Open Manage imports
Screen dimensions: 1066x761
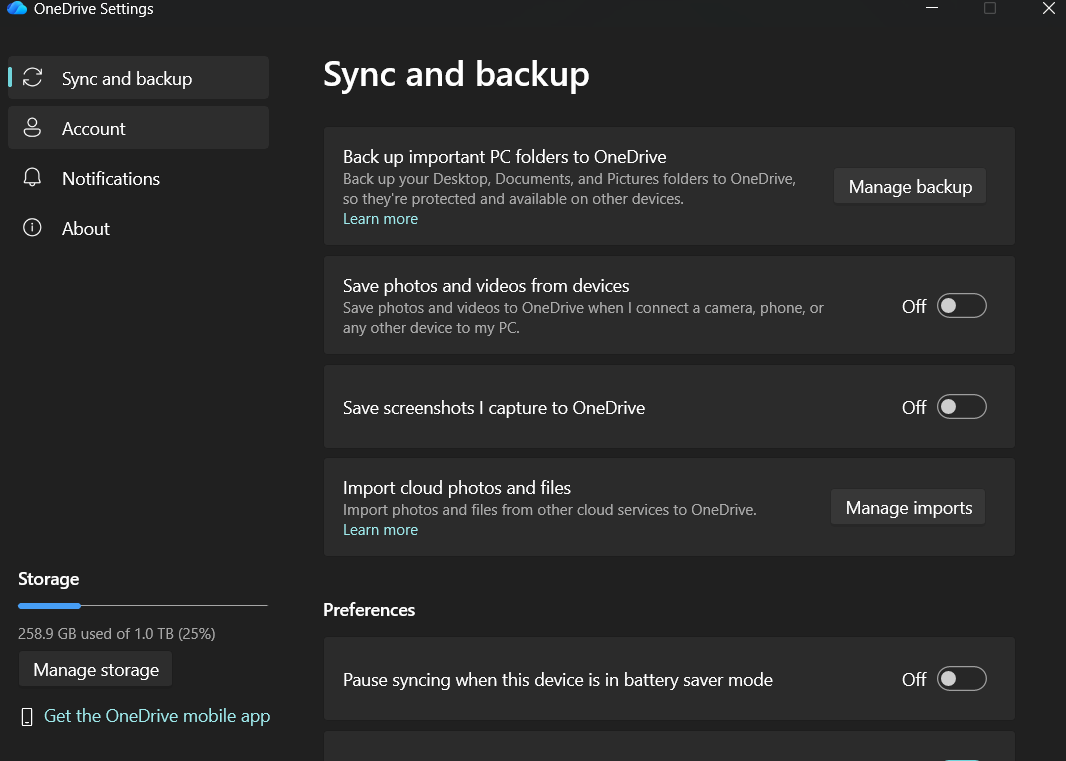[908, 507]
